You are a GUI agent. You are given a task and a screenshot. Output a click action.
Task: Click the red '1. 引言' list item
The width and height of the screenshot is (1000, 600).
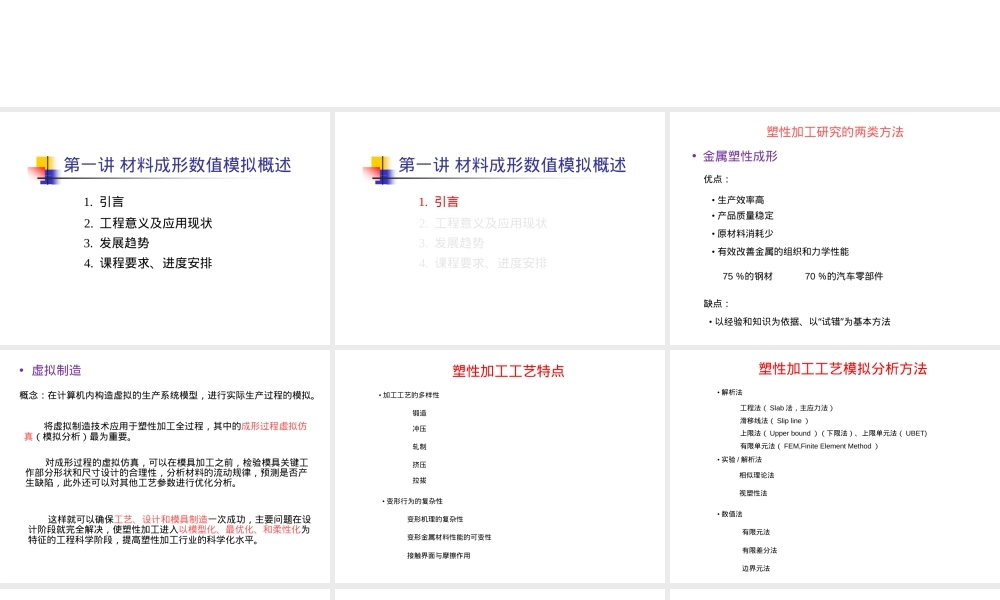point(439,202)
